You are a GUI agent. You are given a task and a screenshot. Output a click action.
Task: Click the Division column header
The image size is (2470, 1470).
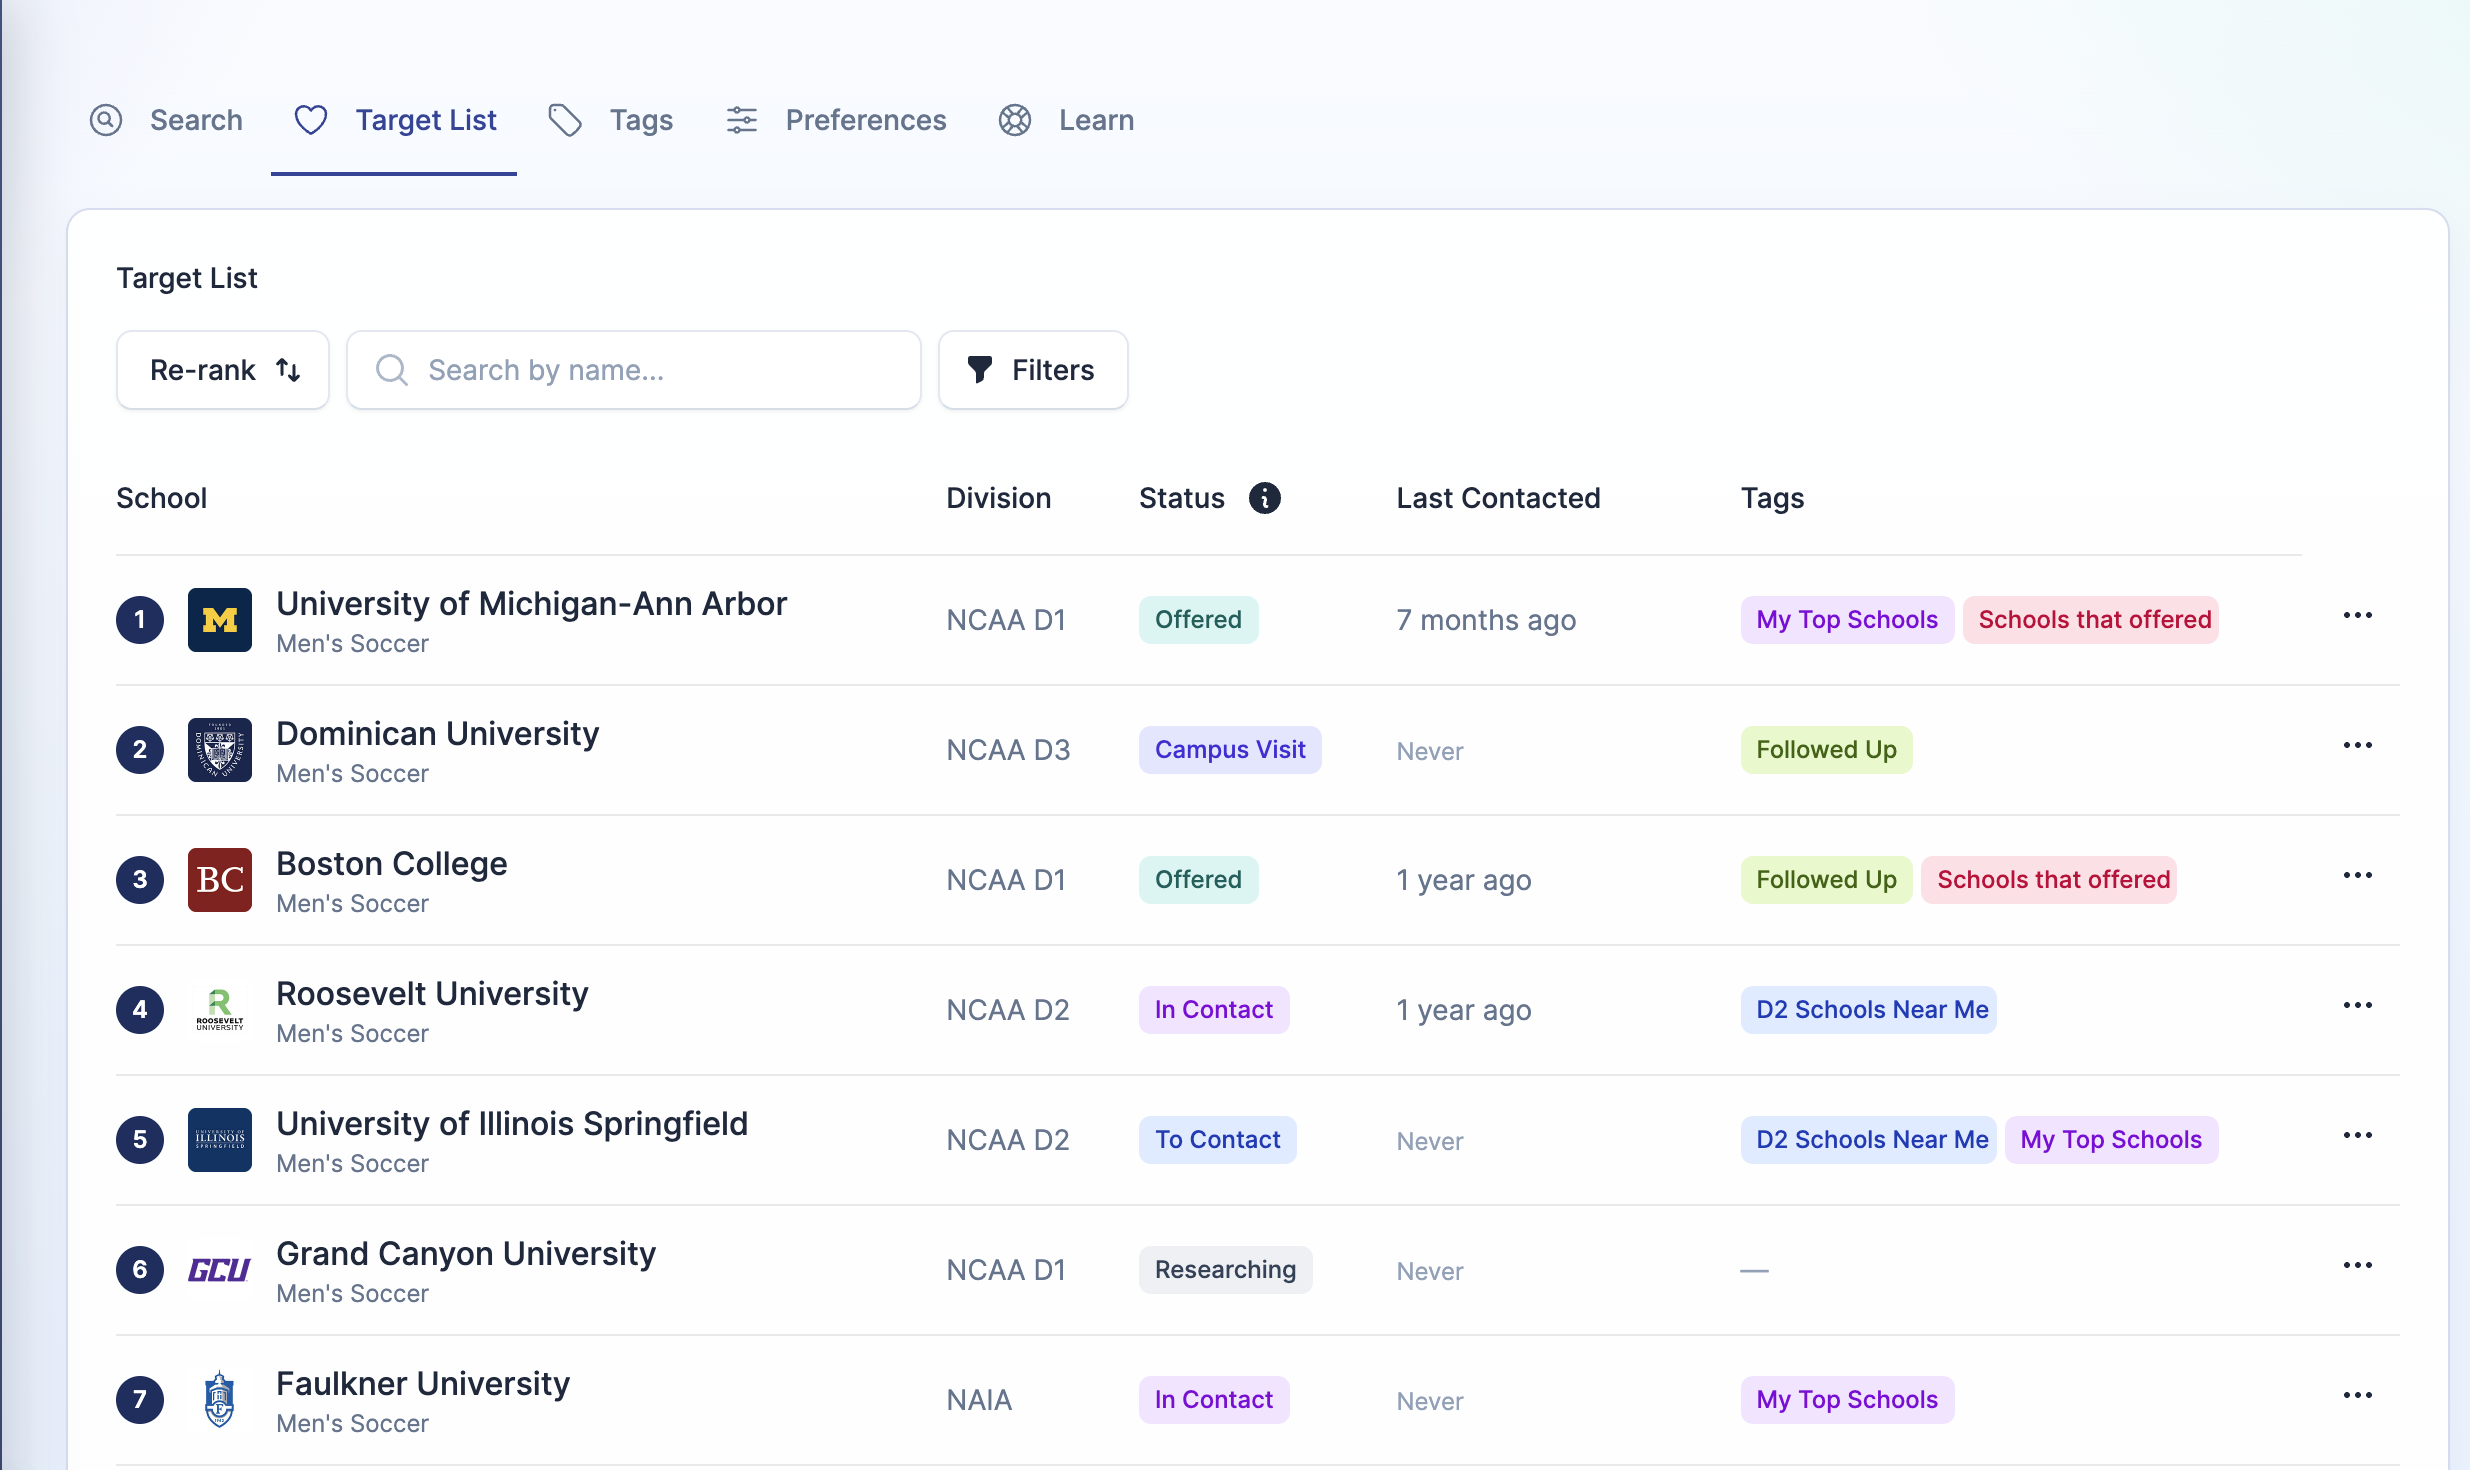[998, 498]
